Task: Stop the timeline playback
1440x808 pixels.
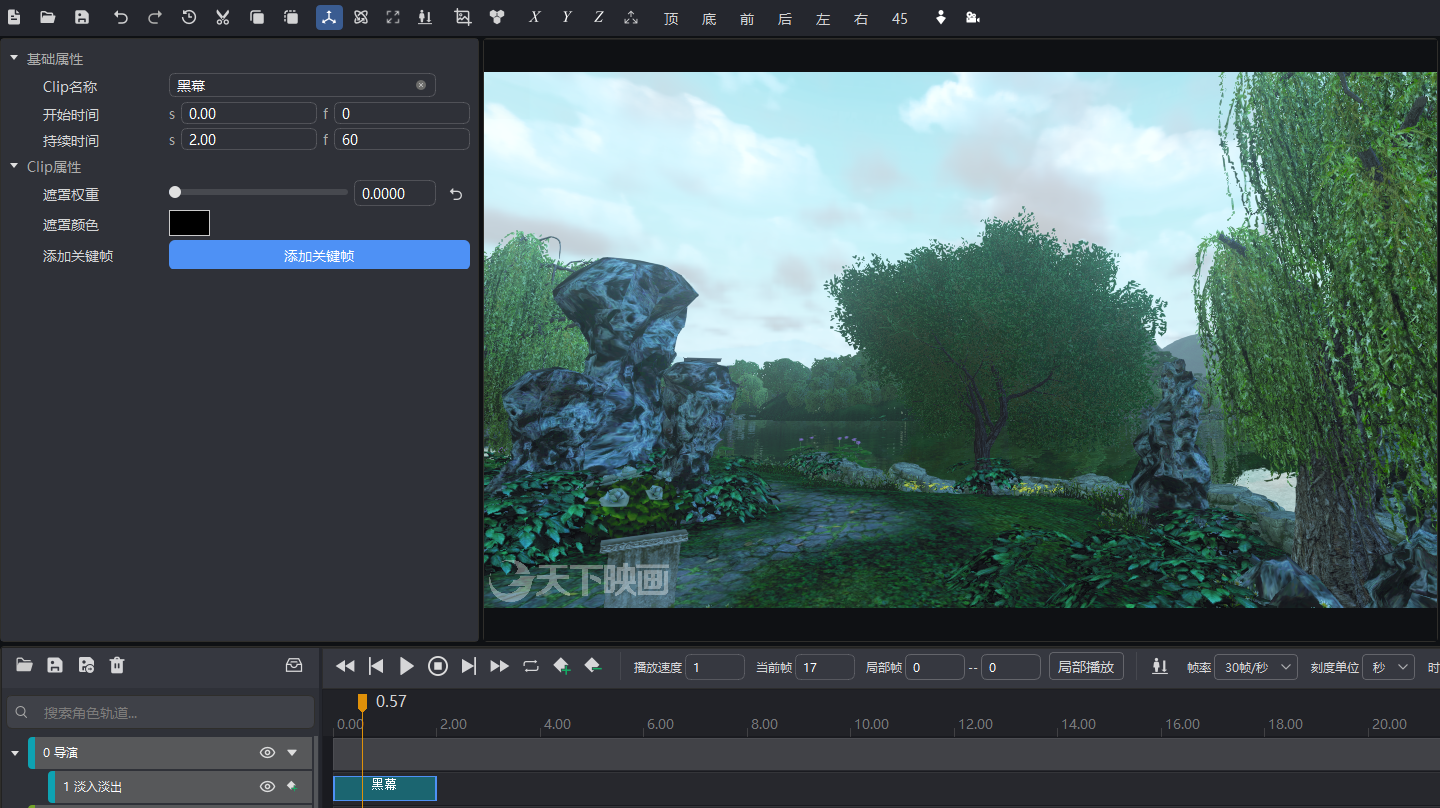Action: point(438,666)
